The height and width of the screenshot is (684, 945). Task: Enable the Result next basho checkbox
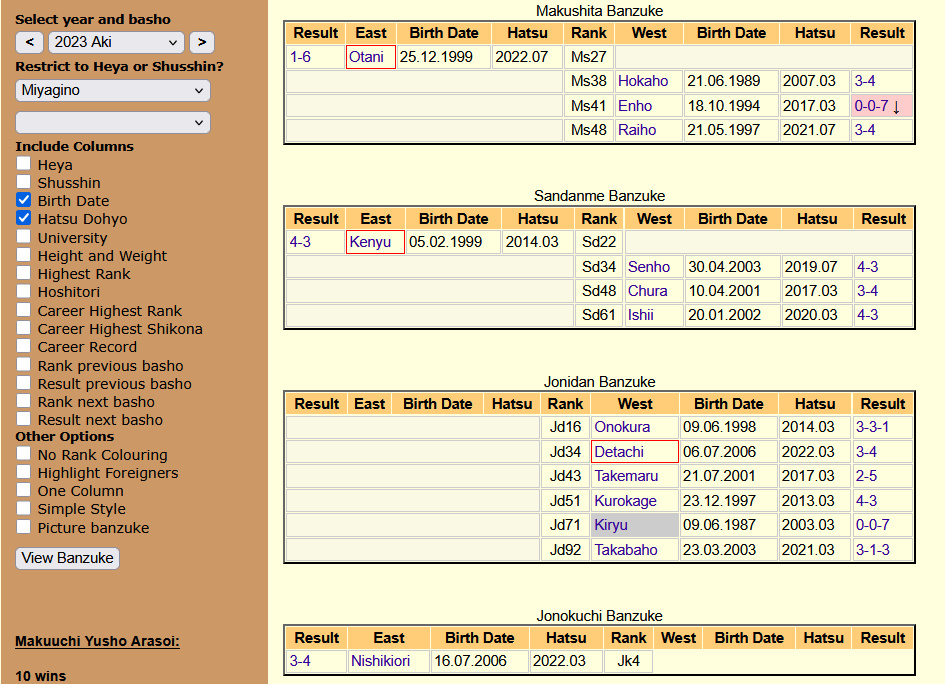click(x=24, y=419)
